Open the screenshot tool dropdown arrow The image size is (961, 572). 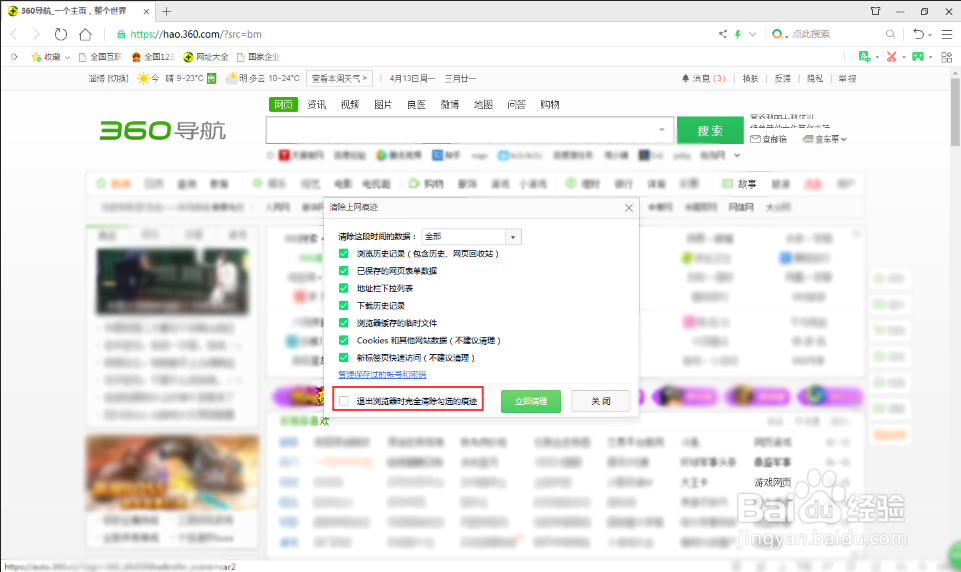pyautogui.click(x=903, y=58)
